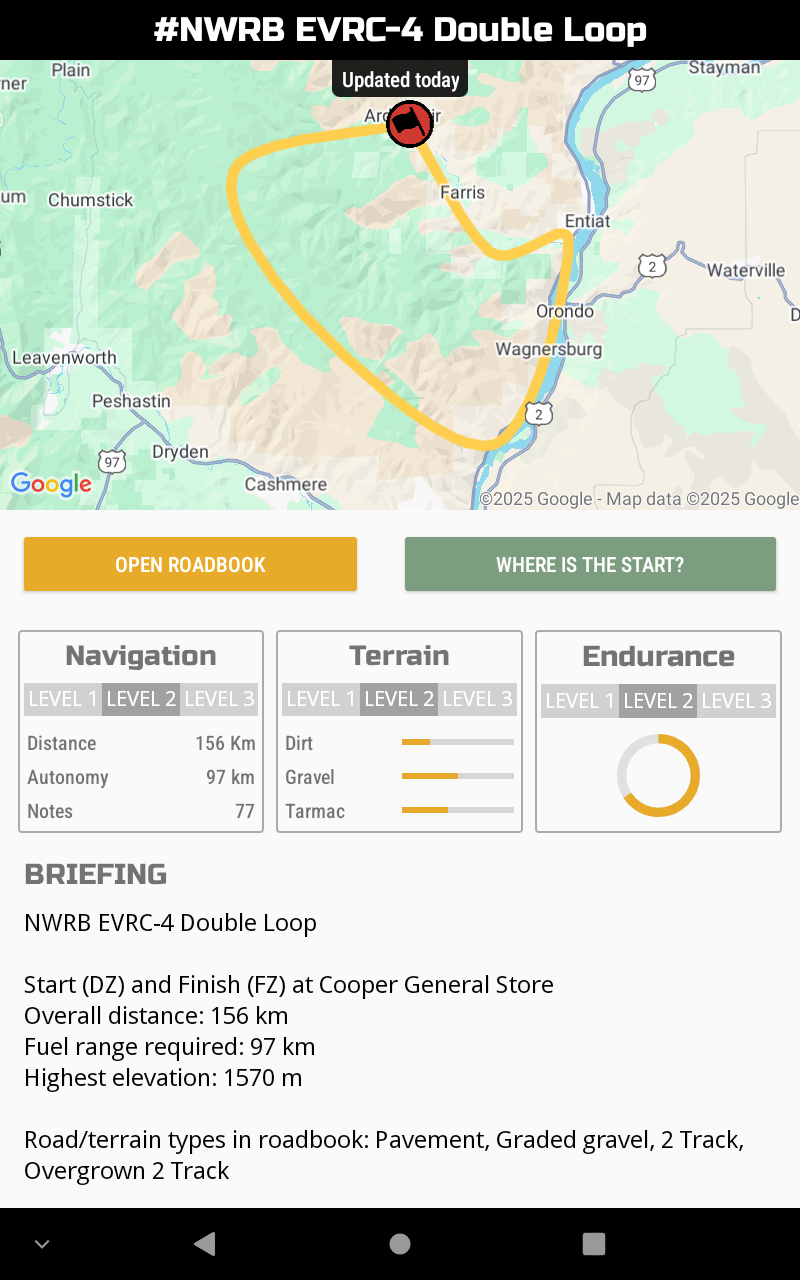The height and width of the screenshot is (1280, 800).
Task: Select the US-97 shield near Dryden
Action: tap(112, 462)
